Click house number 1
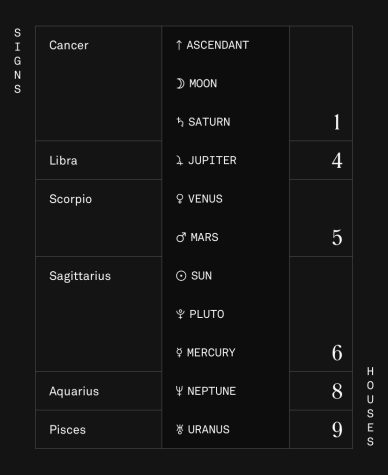388x475 pixels. point(337,122)
